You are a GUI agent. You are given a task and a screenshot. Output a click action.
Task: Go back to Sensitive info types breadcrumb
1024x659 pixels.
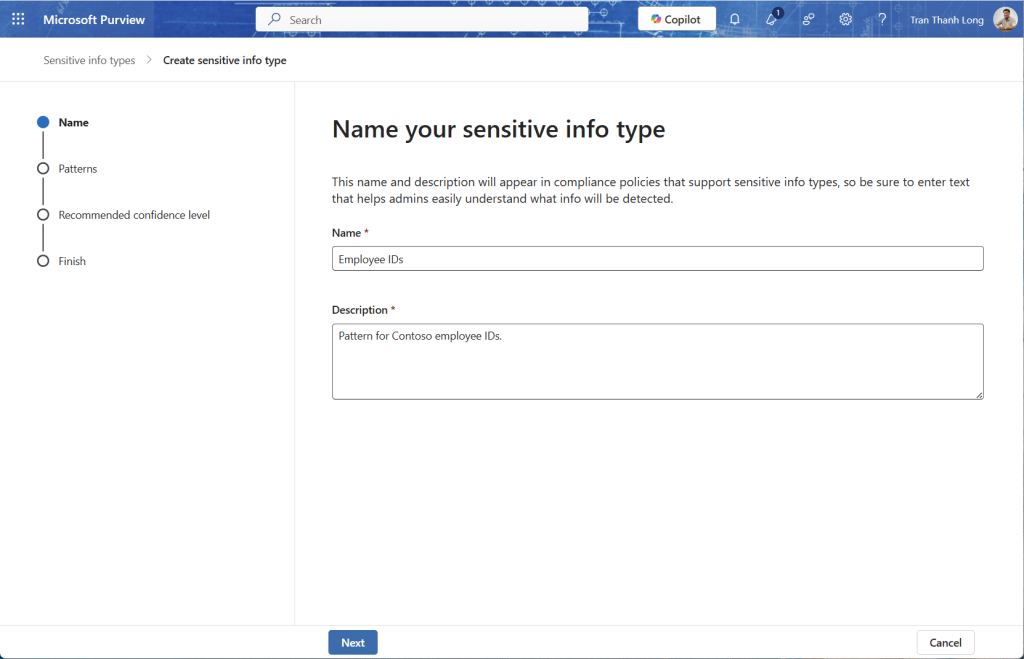pos(89,61)
